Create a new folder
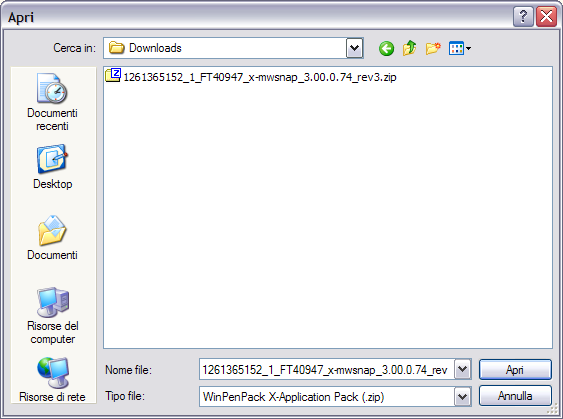 [433, 48]
